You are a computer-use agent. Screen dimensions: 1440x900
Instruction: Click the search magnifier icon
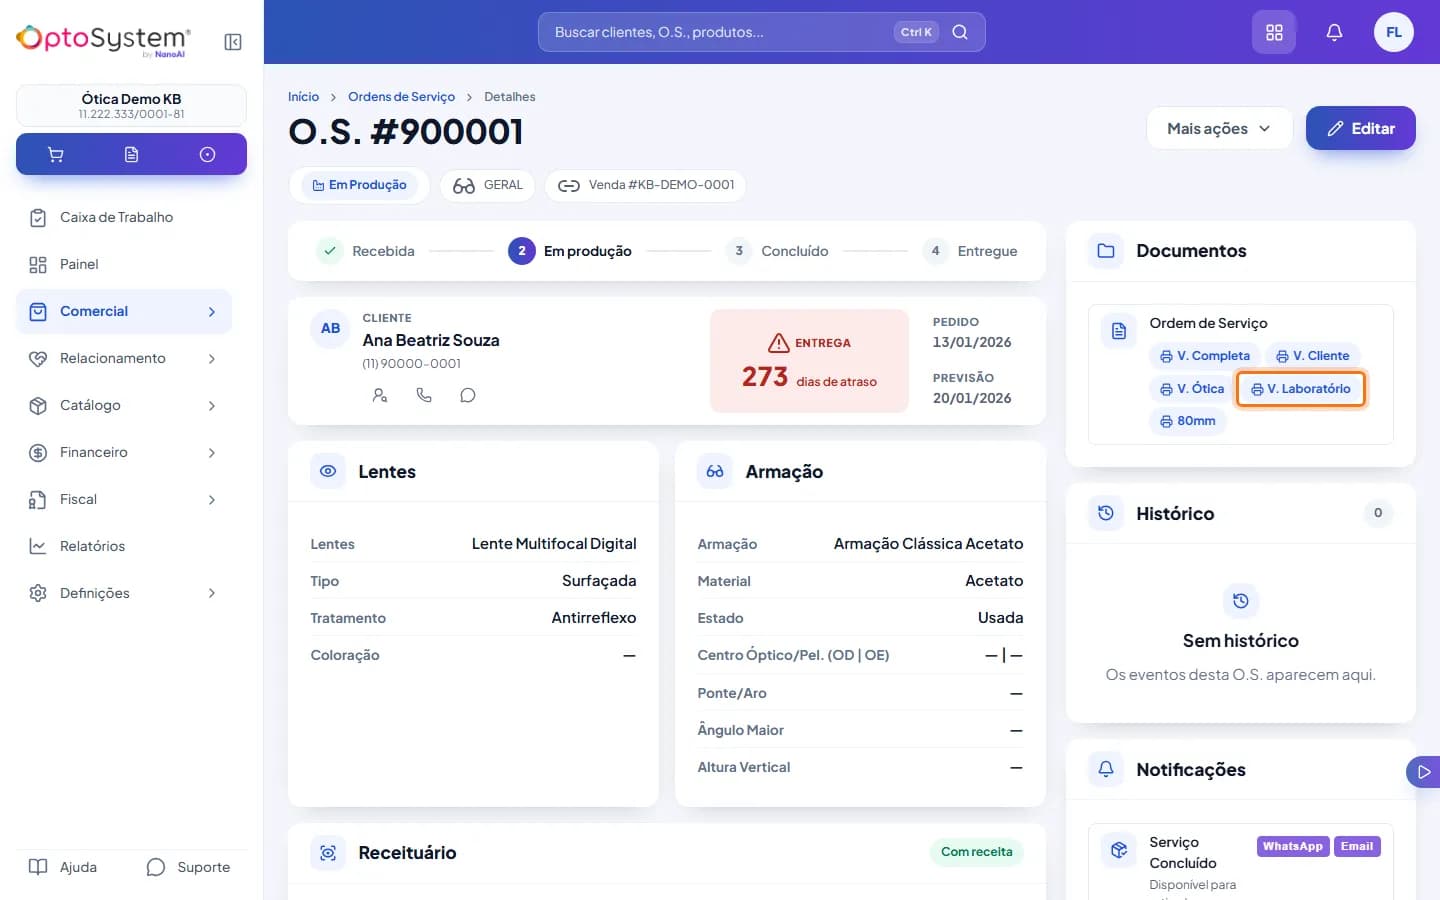pyautogui.click(x=960, y=32)
